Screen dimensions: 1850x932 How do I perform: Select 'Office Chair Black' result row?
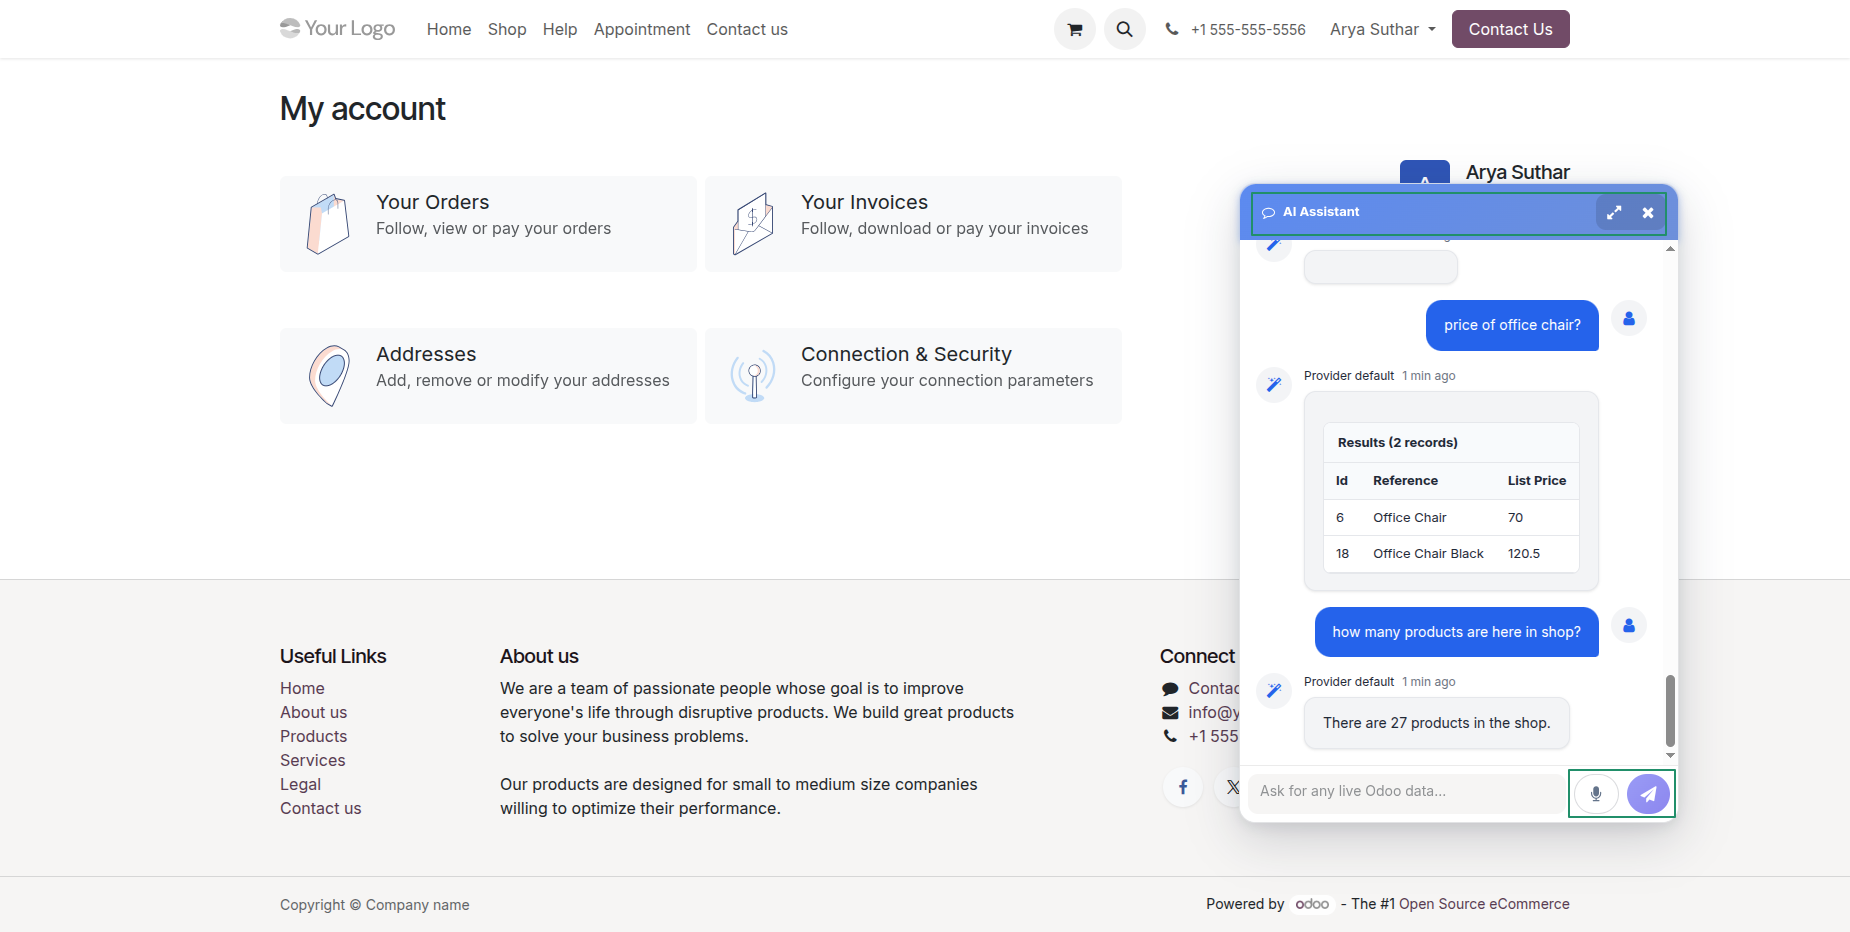[x=1451, y=554]
